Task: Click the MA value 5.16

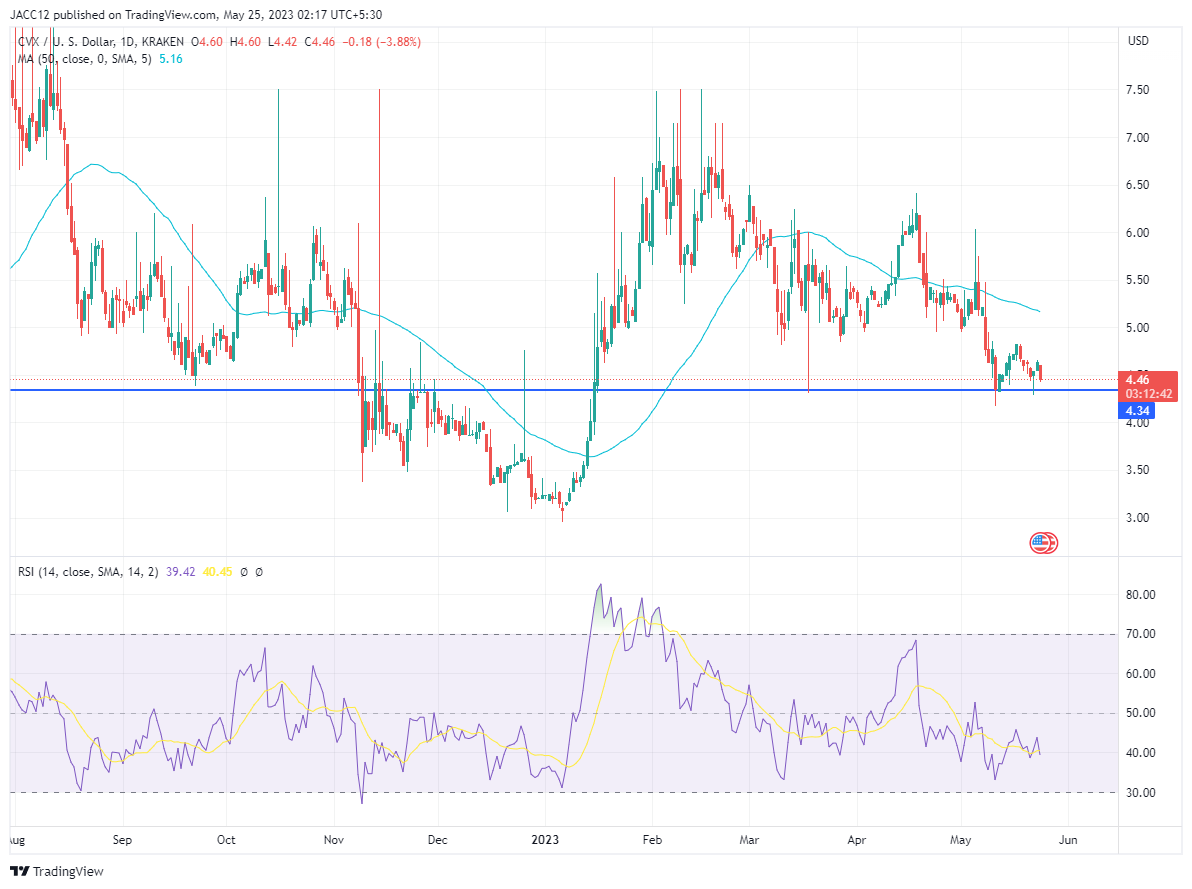Action: coord(171,59)
